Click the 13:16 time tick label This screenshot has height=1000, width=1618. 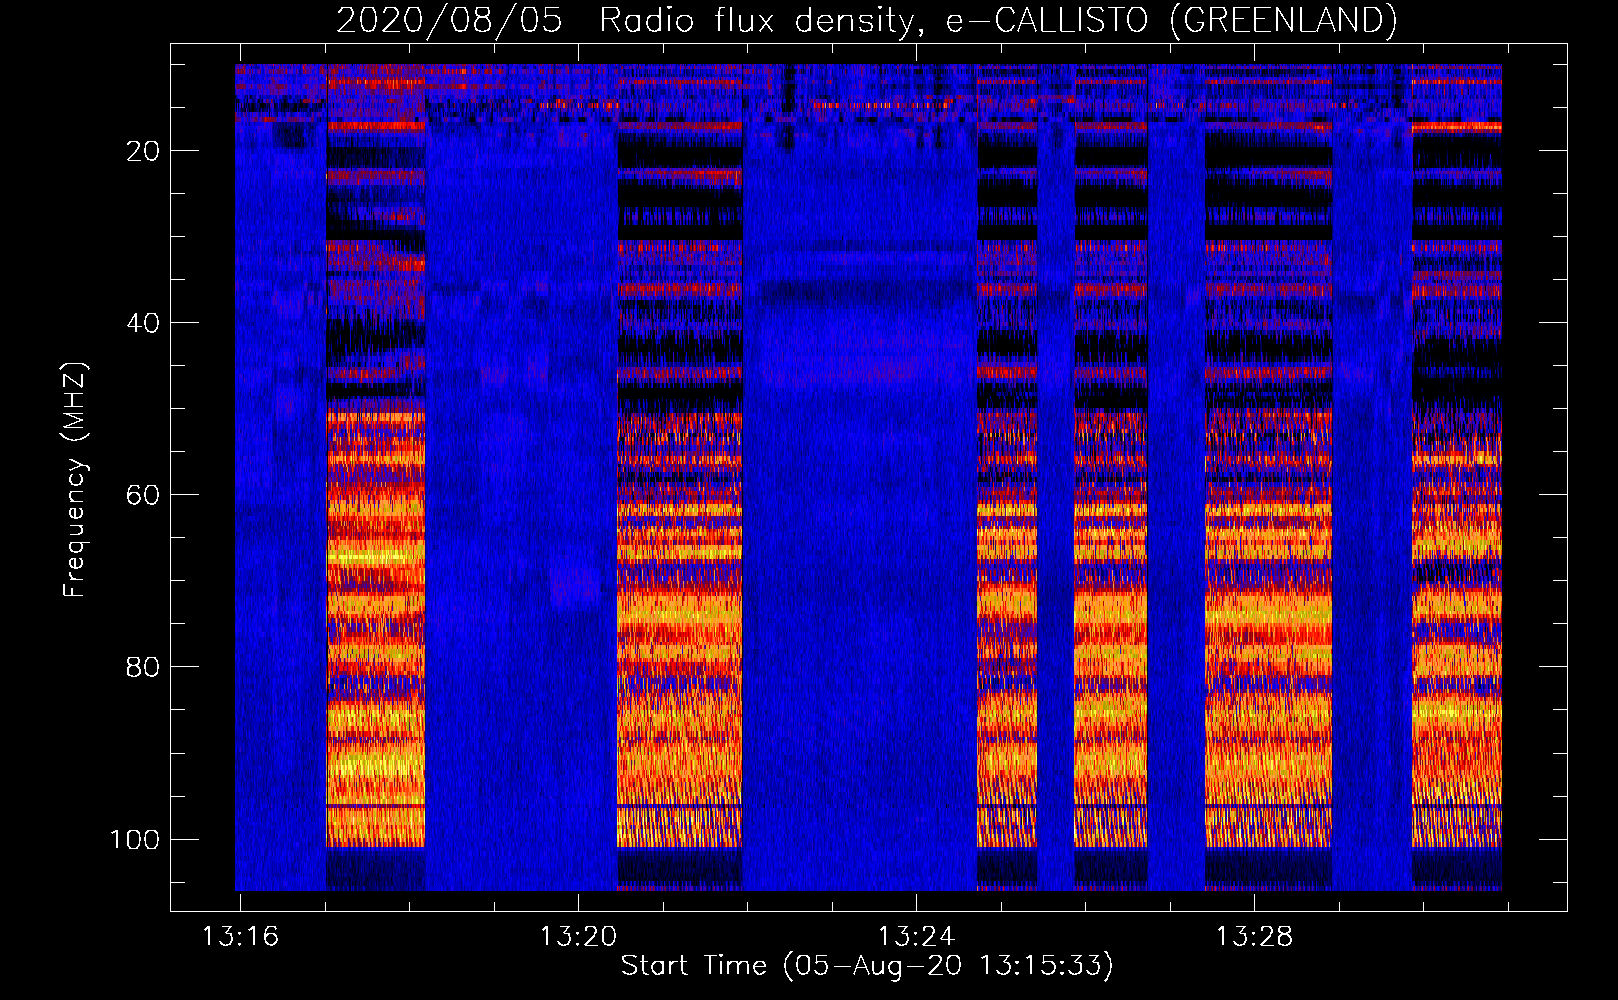240,936
